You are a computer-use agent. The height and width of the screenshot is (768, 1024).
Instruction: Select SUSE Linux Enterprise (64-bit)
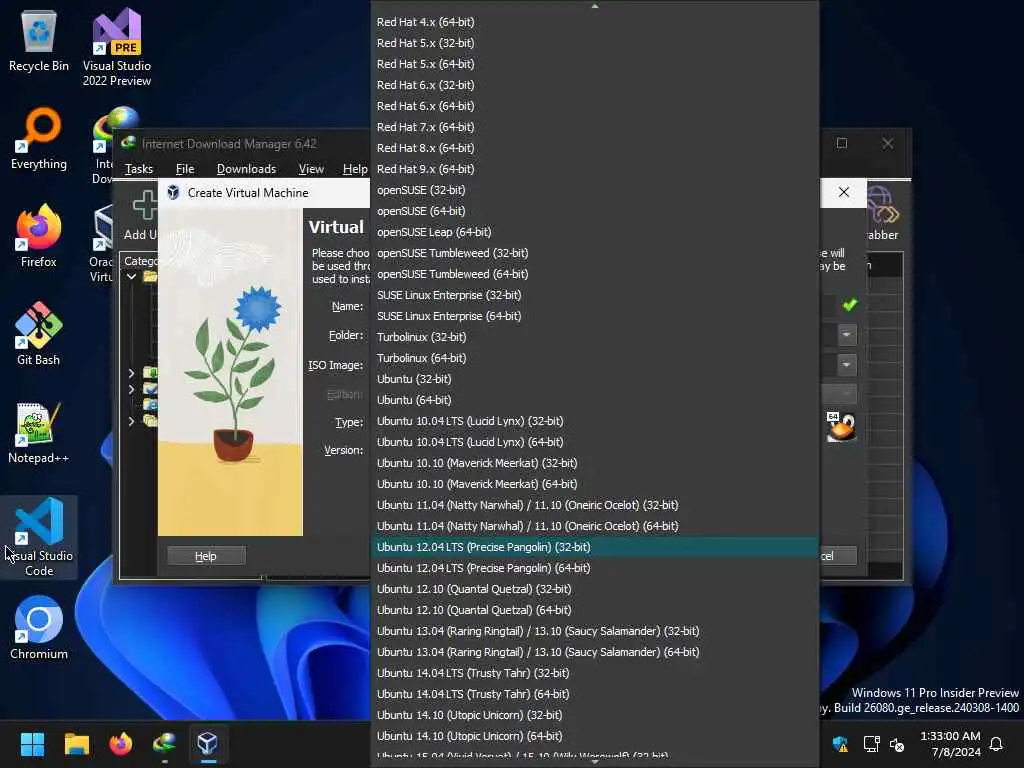[594, 315]
